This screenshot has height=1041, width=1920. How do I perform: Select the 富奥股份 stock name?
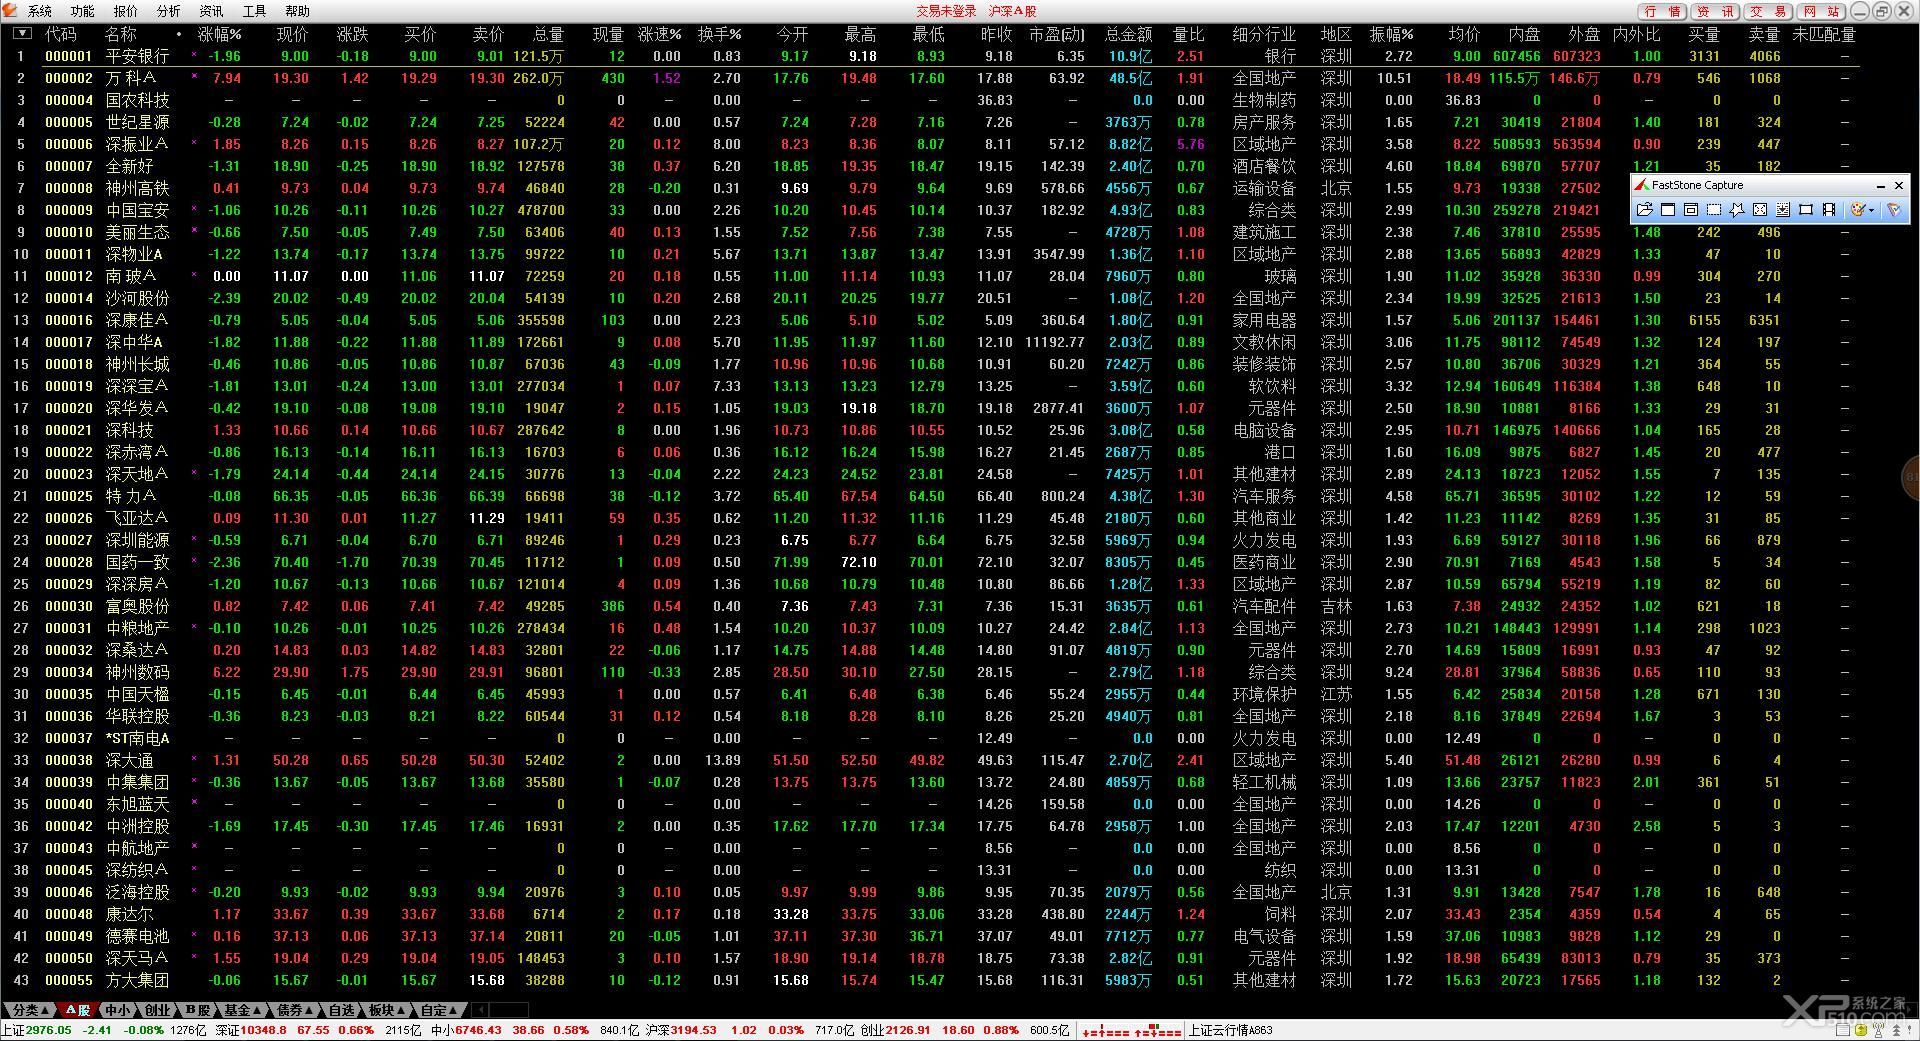point(138,606)
